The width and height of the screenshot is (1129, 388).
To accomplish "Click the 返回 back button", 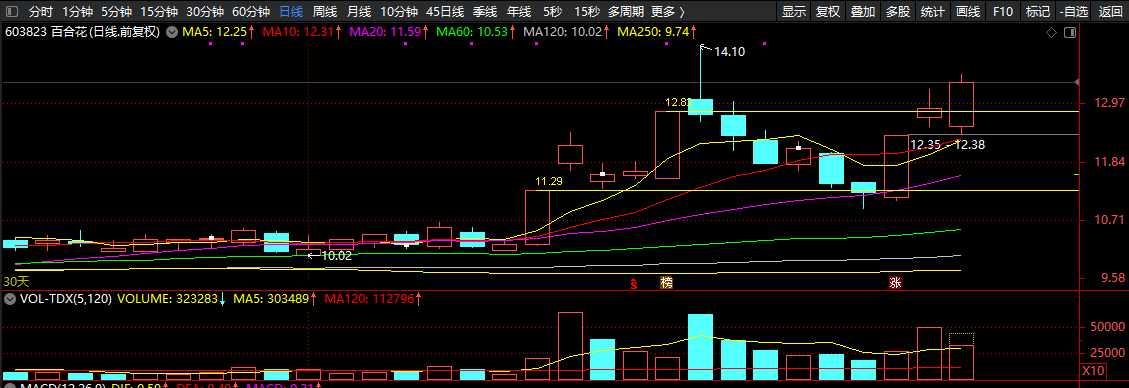I will click(x=1110, y=12).
